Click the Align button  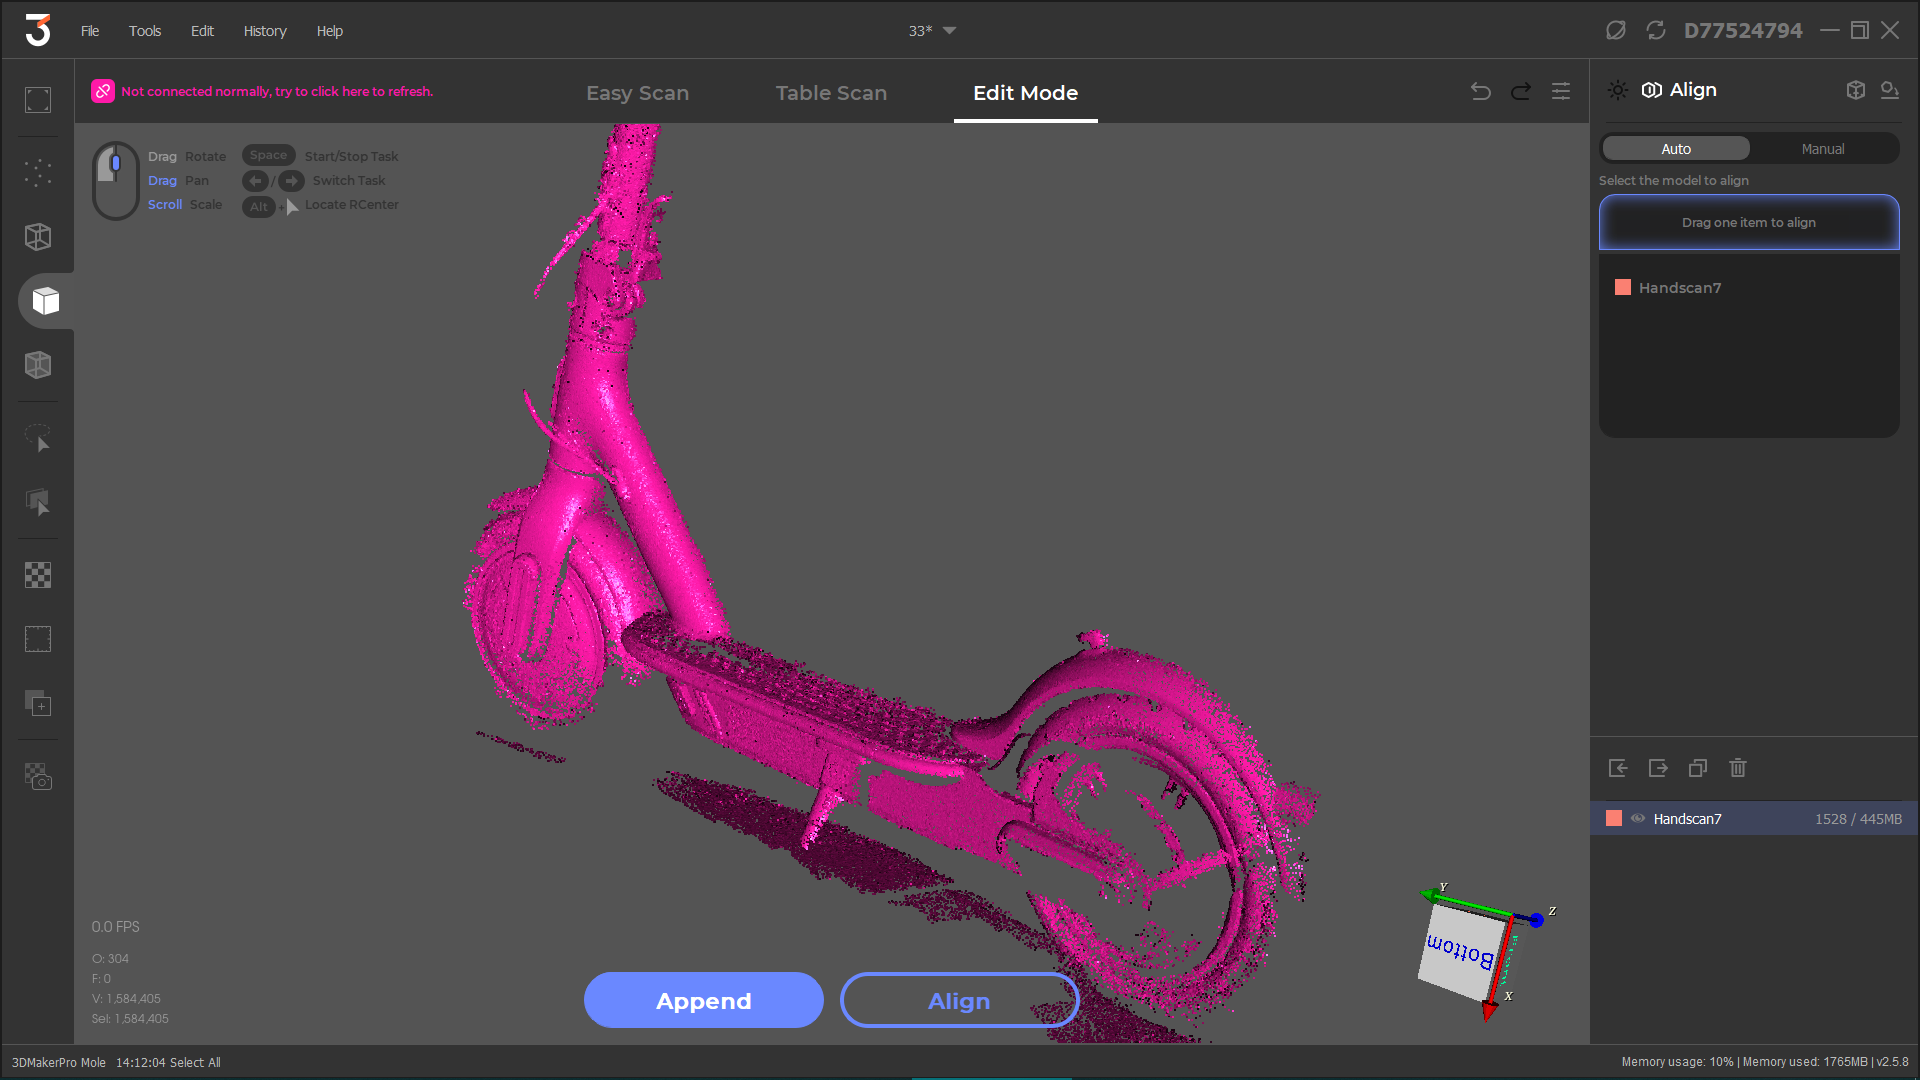click(x=957, y=1001)
